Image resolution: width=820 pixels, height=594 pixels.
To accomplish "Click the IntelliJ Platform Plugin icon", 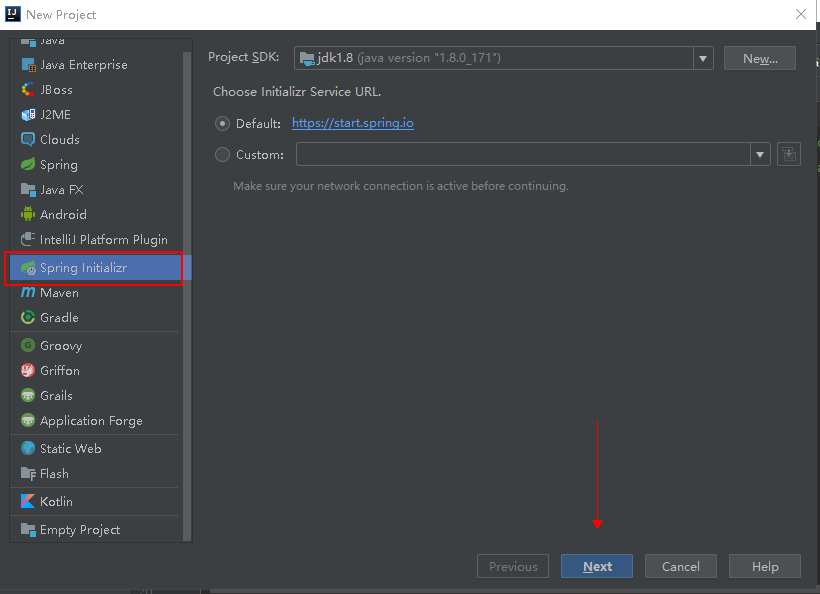I will tap(28, 239).
